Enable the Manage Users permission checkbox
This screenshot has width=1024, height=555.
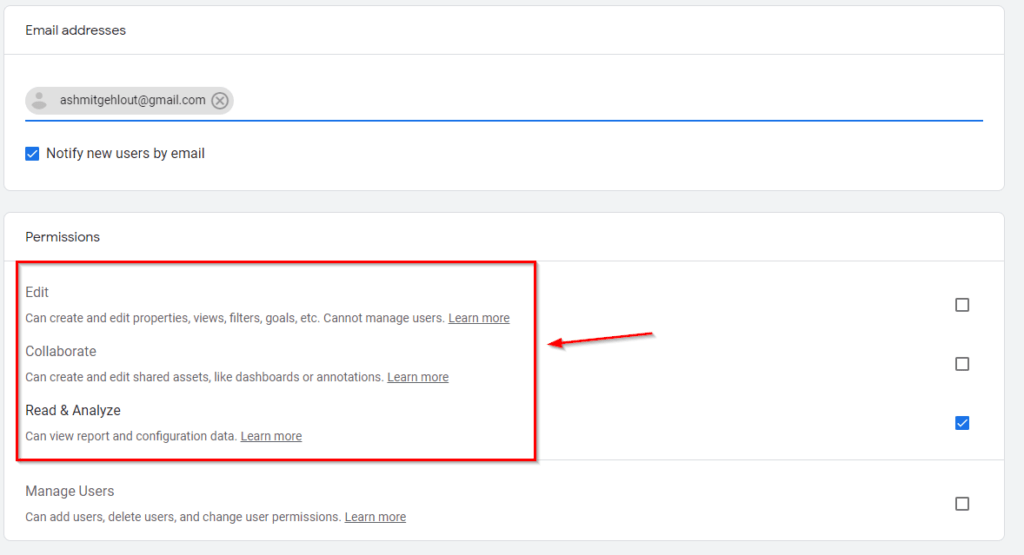click(x=962, y=503)
